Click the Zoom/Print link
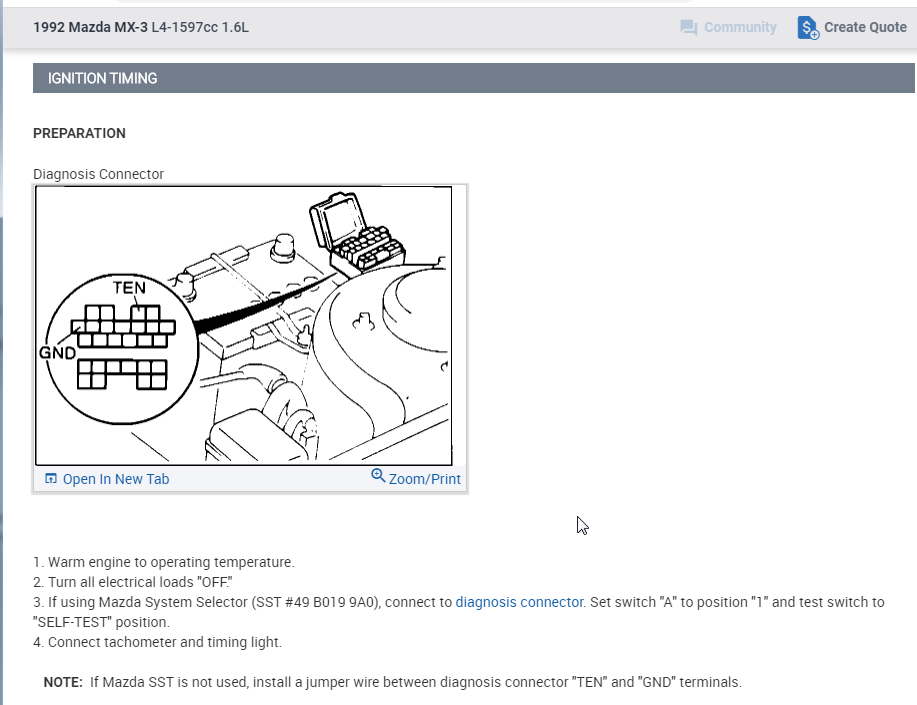 point(425,479)
